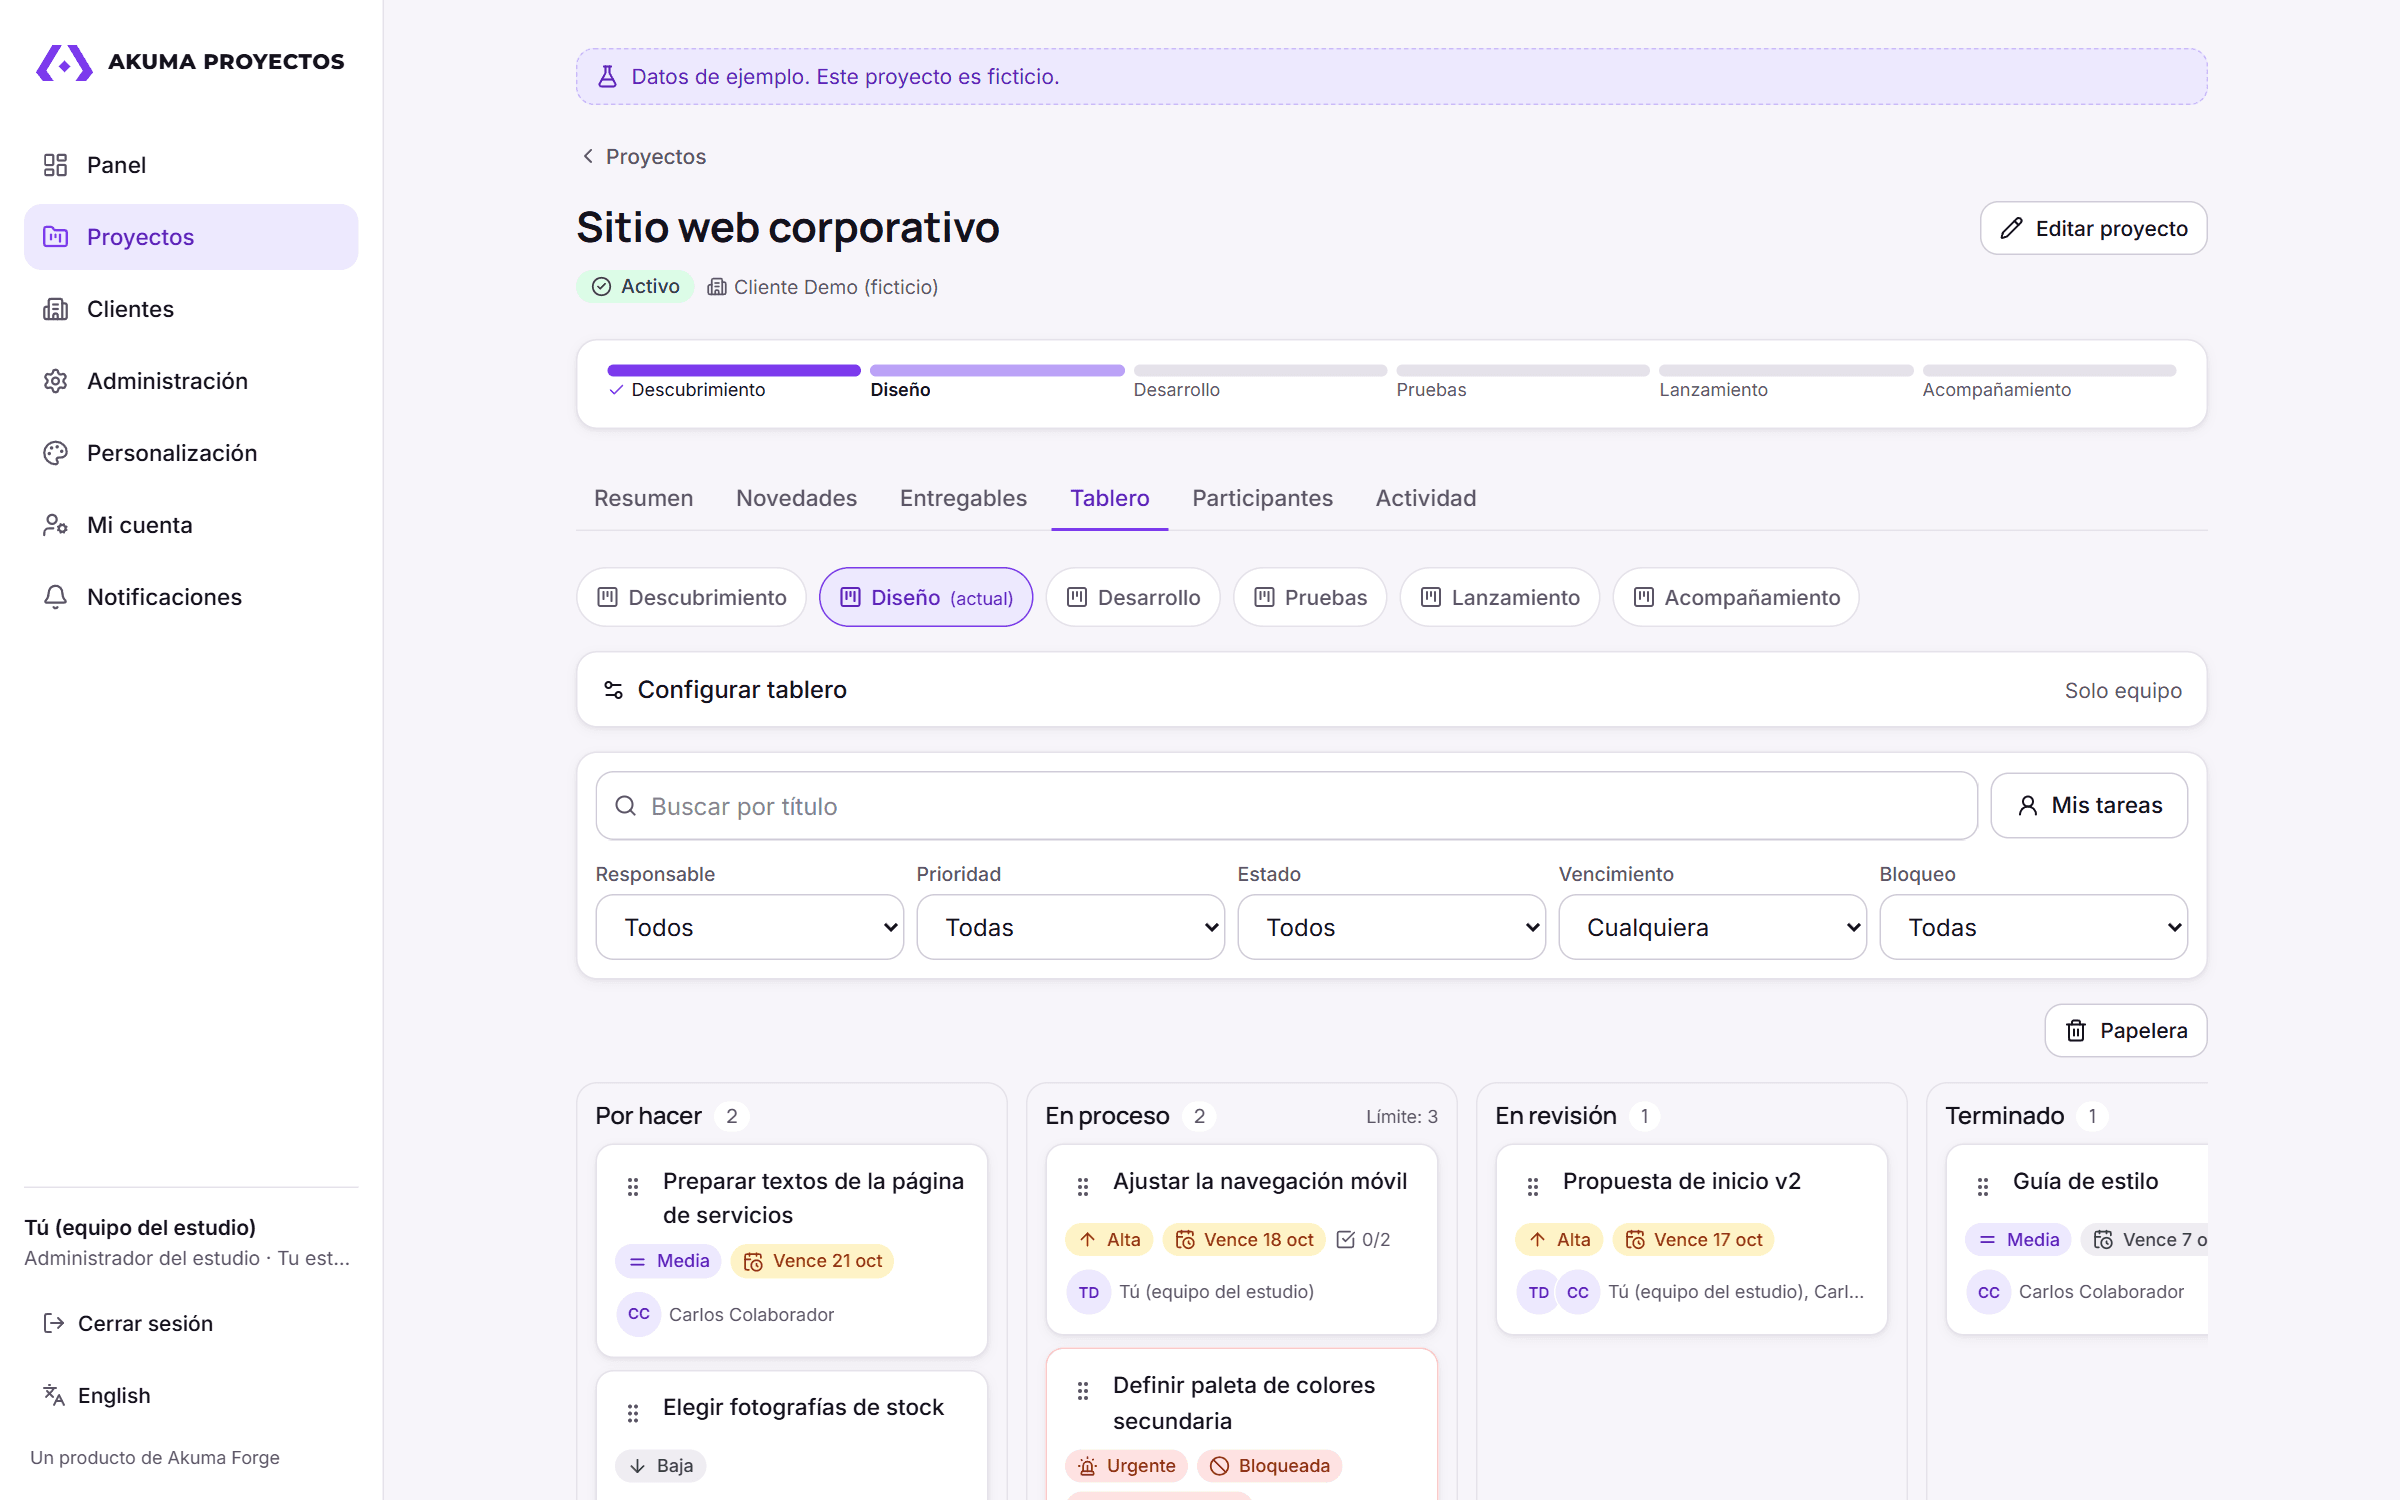Screen dimensions: 2400x1500
Task: Select the Lanzamiento phase board button
Action: point(1500,597)
